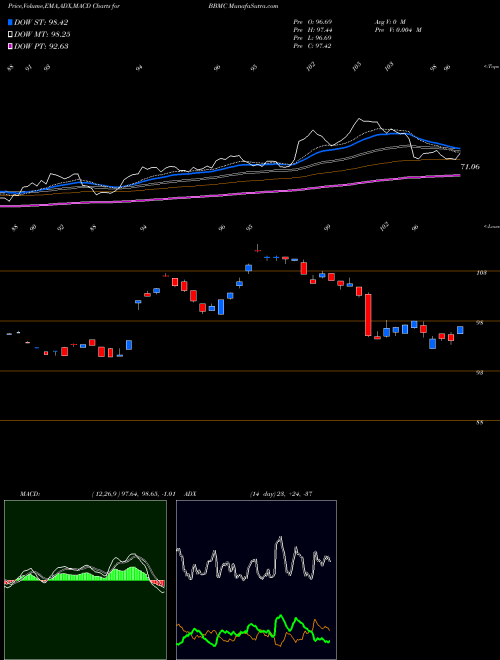Click the 93 price axis label
This screenshot has height=660, width=500.
481,373
